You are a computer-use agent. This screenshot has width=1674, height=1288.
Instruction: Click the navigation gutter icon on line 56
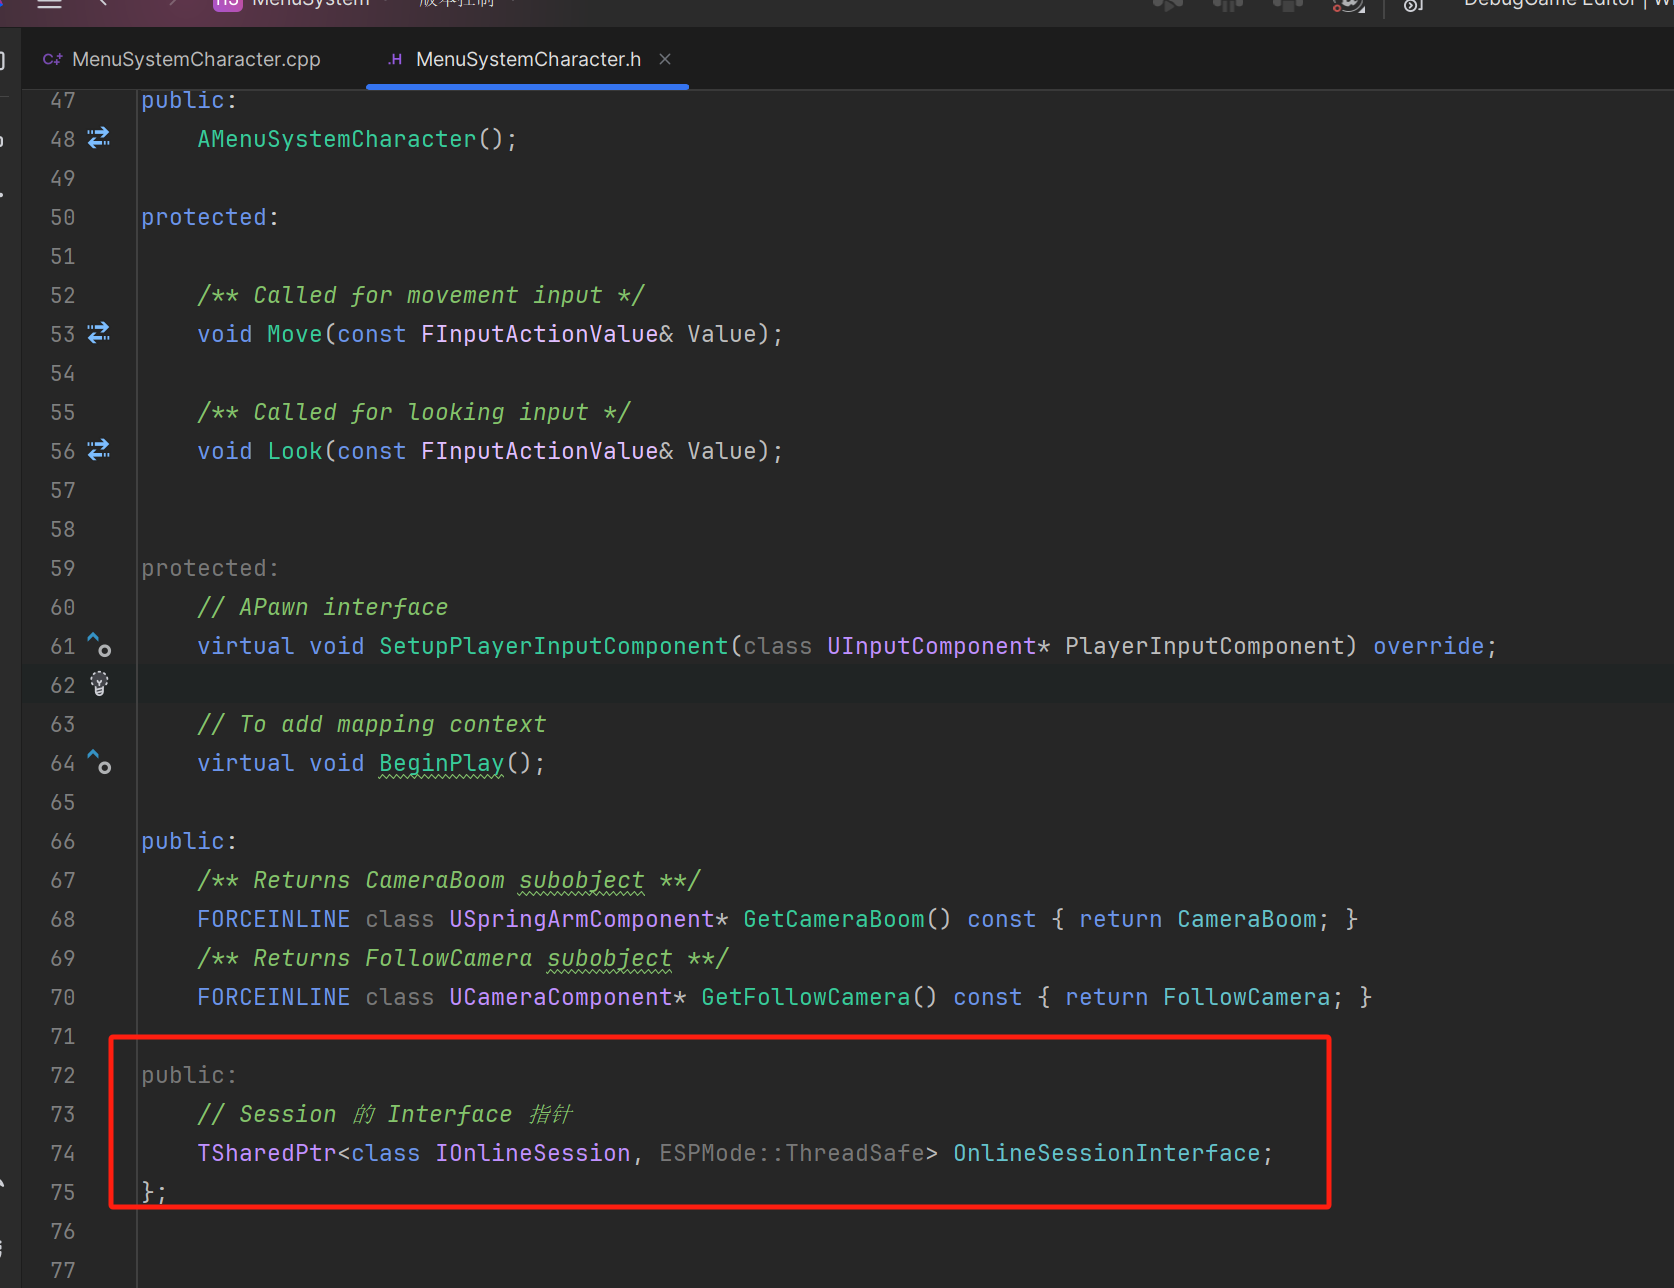tap(99, 450)
